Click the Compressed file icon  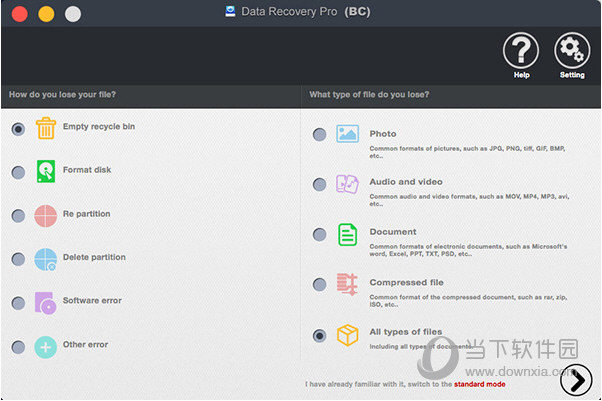click(347, 284)
